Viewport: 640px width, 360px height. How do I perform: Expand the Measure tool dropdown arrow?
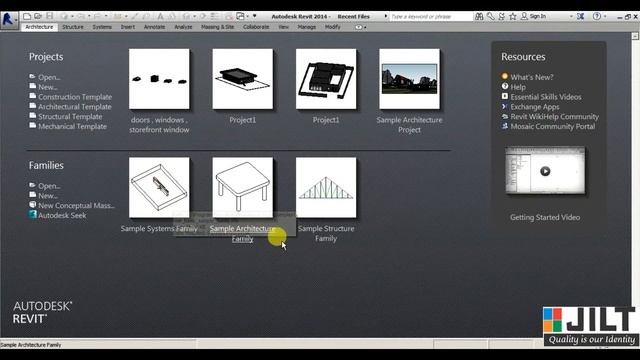[126, 16]
